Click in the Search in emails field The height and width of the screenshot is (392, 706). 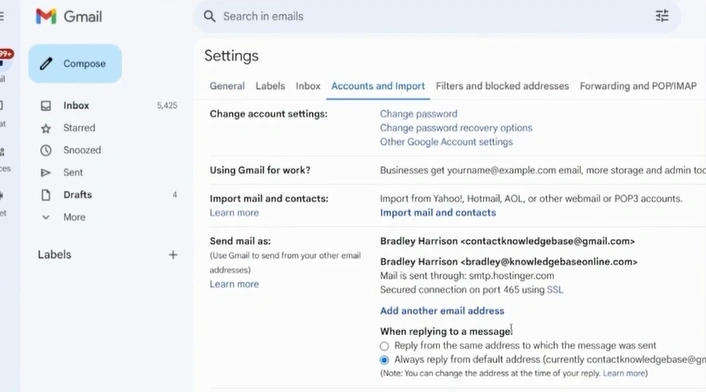(437, 17)
